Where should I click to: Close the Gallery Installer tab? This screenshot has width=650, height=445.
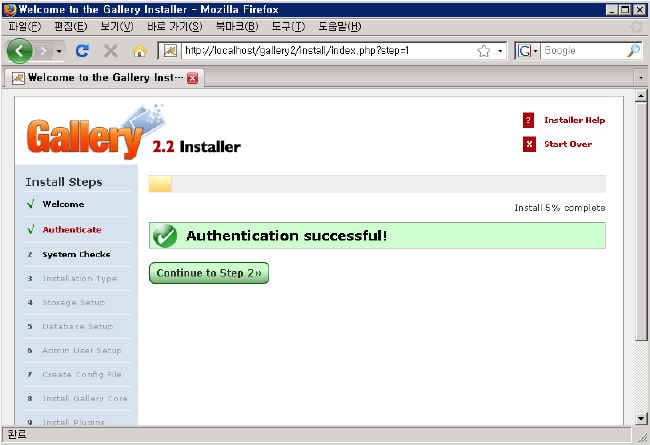193,77
